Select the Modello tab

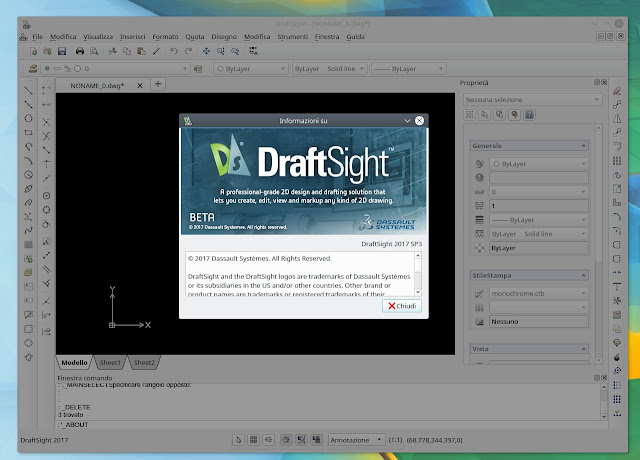click(74, 362)
